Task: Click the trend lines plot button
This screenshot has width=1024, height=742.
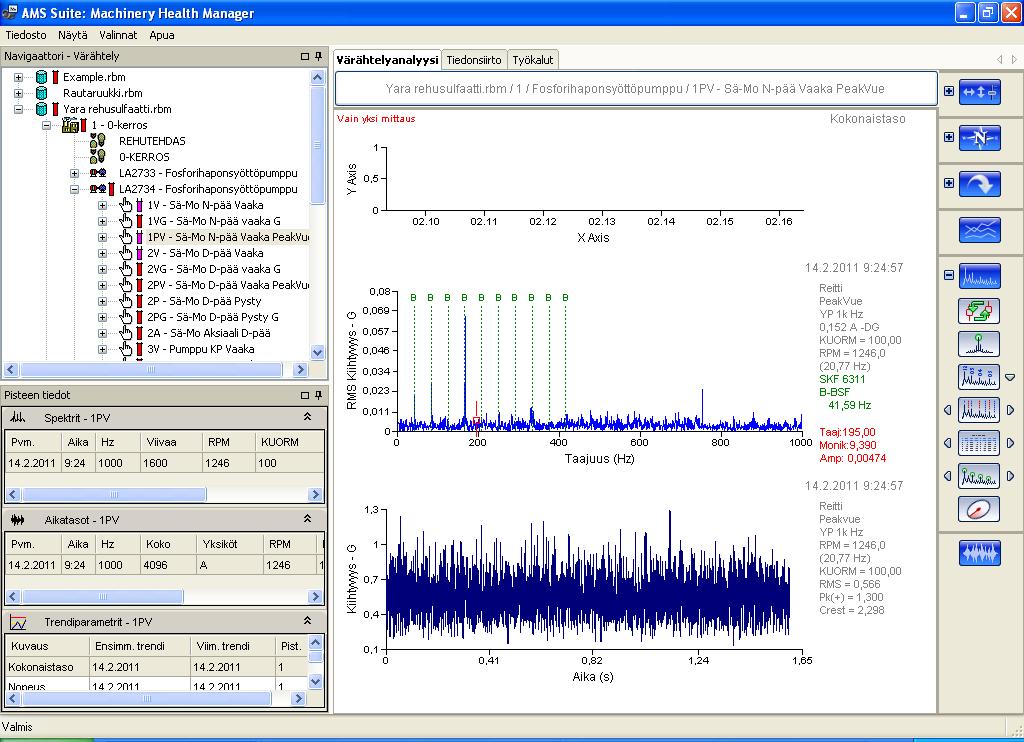Action: [980, 230]
